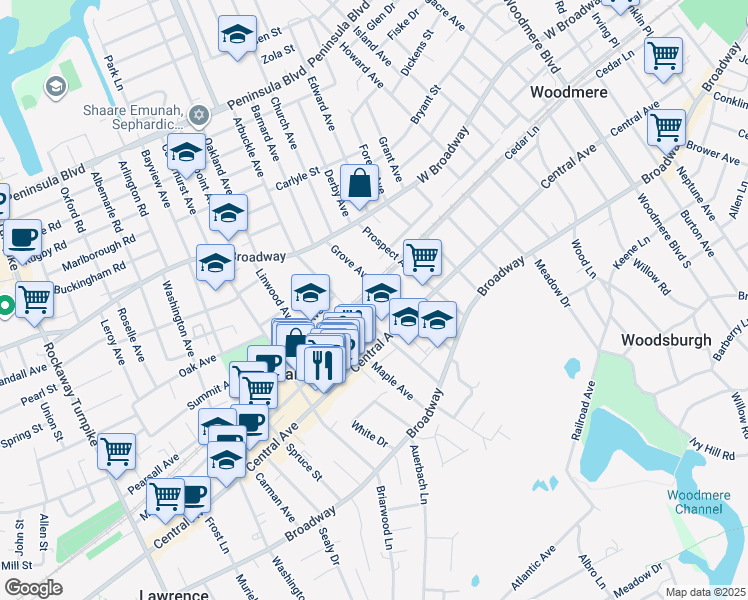
Task: Select the shopping cart marker near Buckingham Rd
Action: pos(34,297)
